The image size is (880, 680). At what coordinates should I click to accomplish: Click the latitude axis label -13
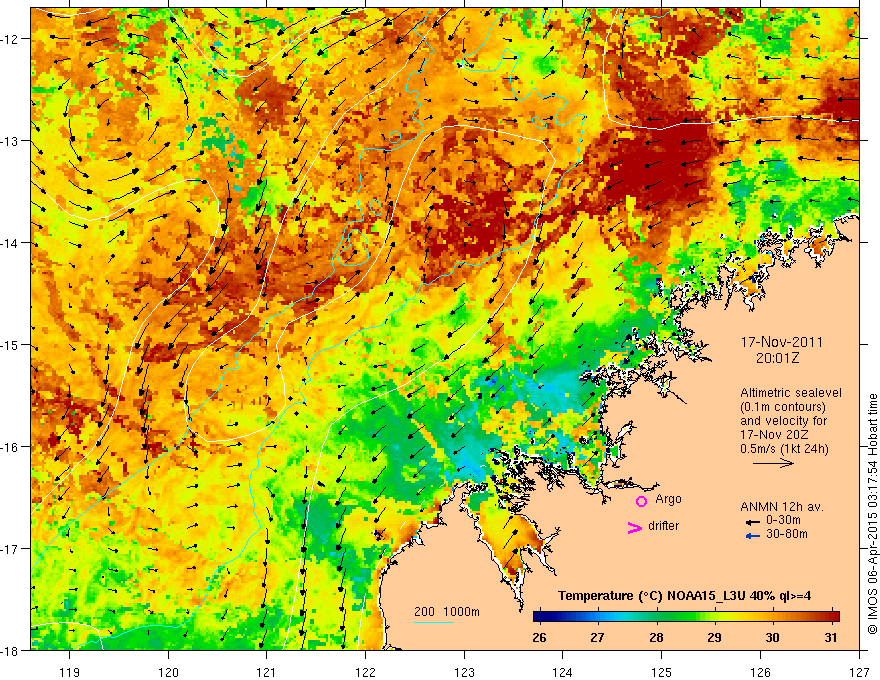pyautogui.click(x=11, y=141)
